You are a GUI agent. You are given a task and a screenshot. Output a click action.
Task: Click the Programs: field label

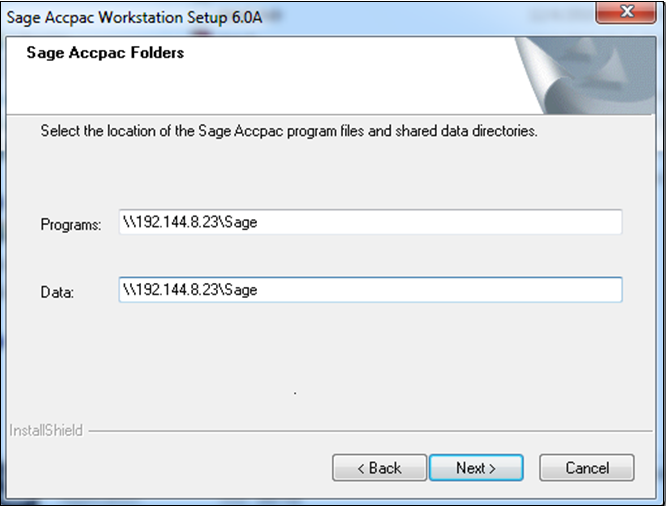pos(71,224)
